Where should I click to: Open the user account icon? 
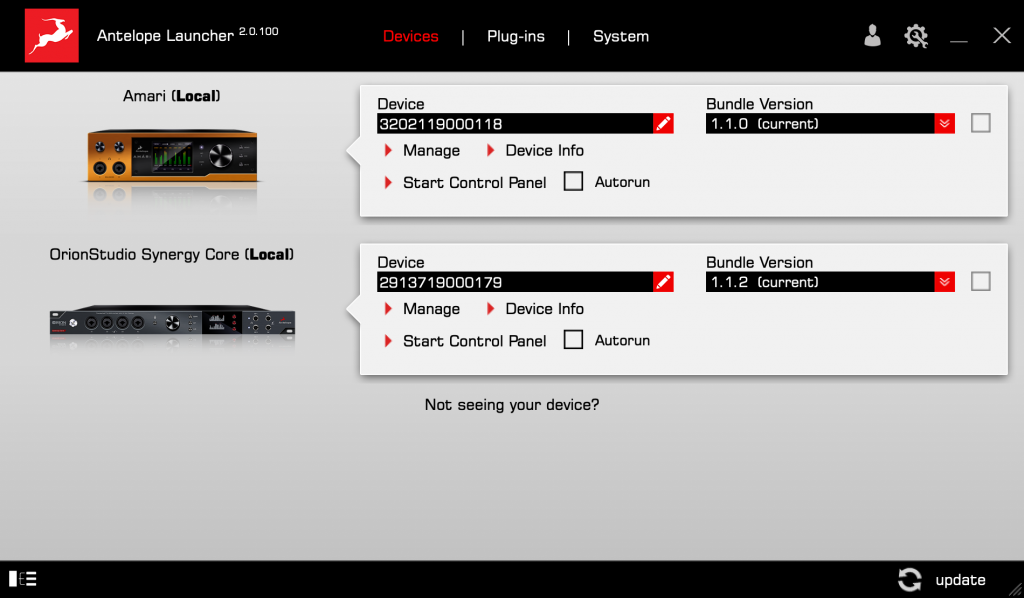click(x=872, y=35)
